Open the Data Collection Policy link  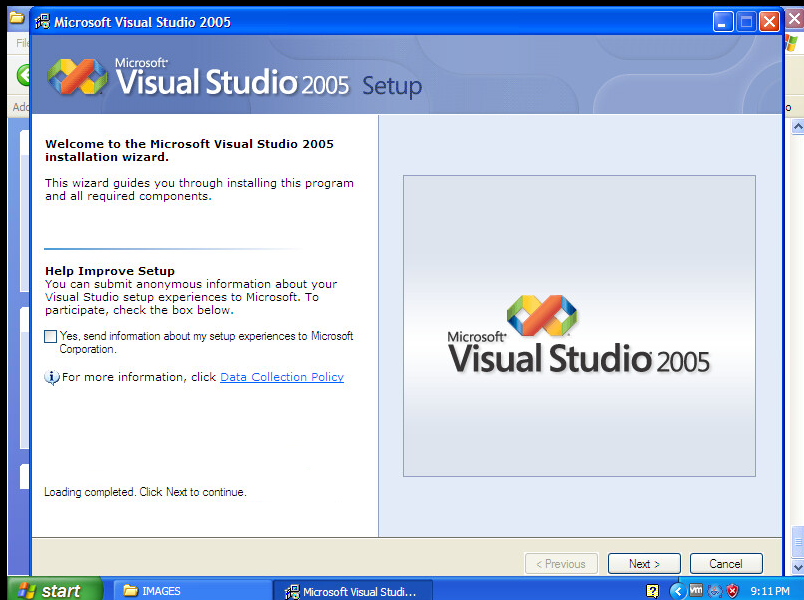[x=282, y=377]
